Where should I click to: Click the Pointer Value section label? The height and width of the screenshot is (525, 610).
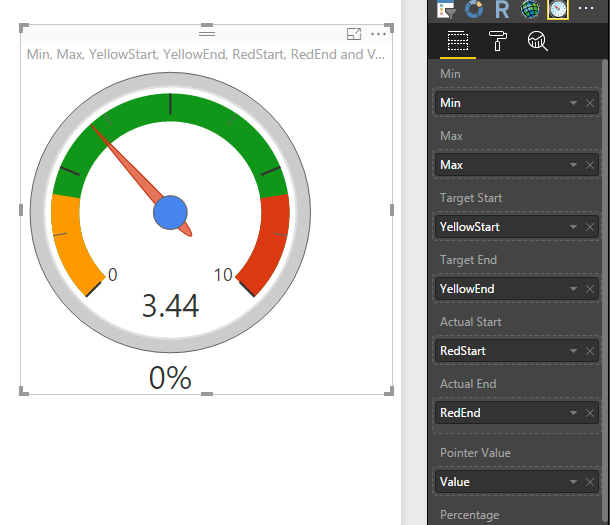pos(475,453)
